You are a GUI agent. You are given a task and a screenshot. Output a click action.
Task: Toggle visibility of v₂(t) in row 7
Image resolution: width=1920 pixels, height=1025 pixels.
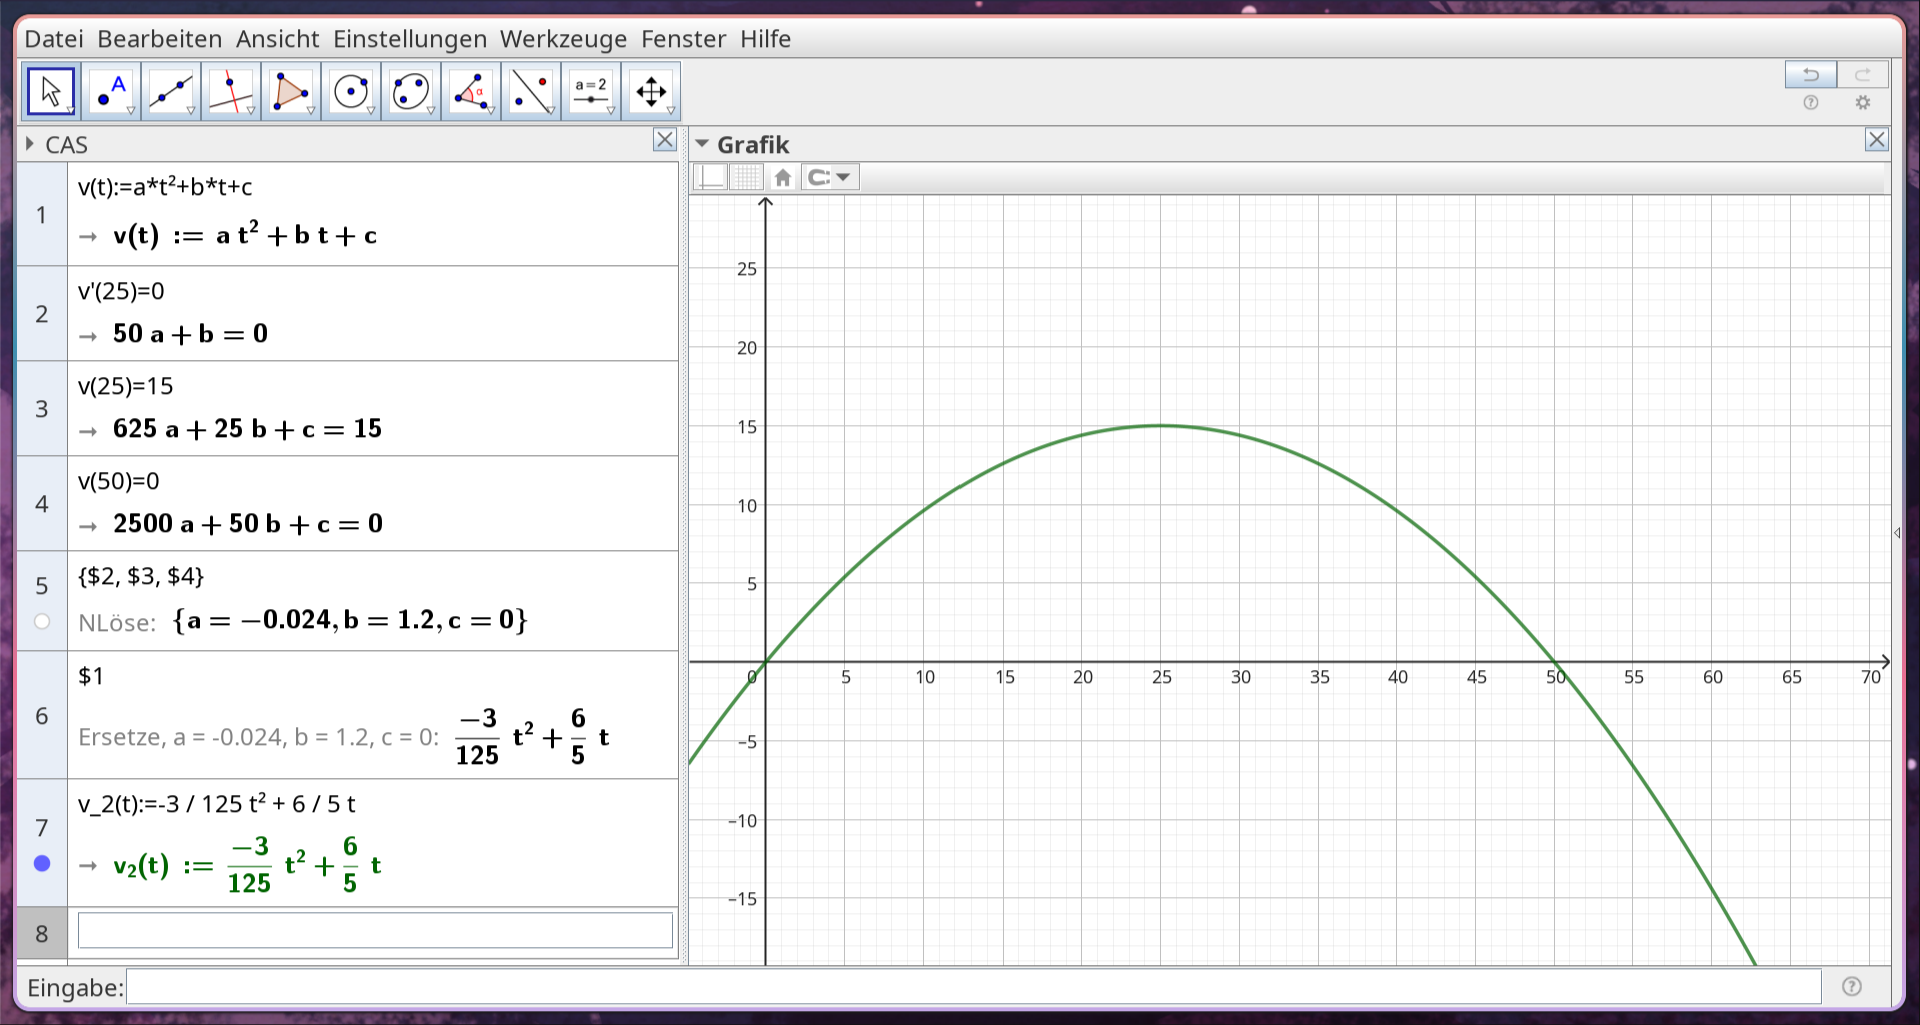coord(42,863)
